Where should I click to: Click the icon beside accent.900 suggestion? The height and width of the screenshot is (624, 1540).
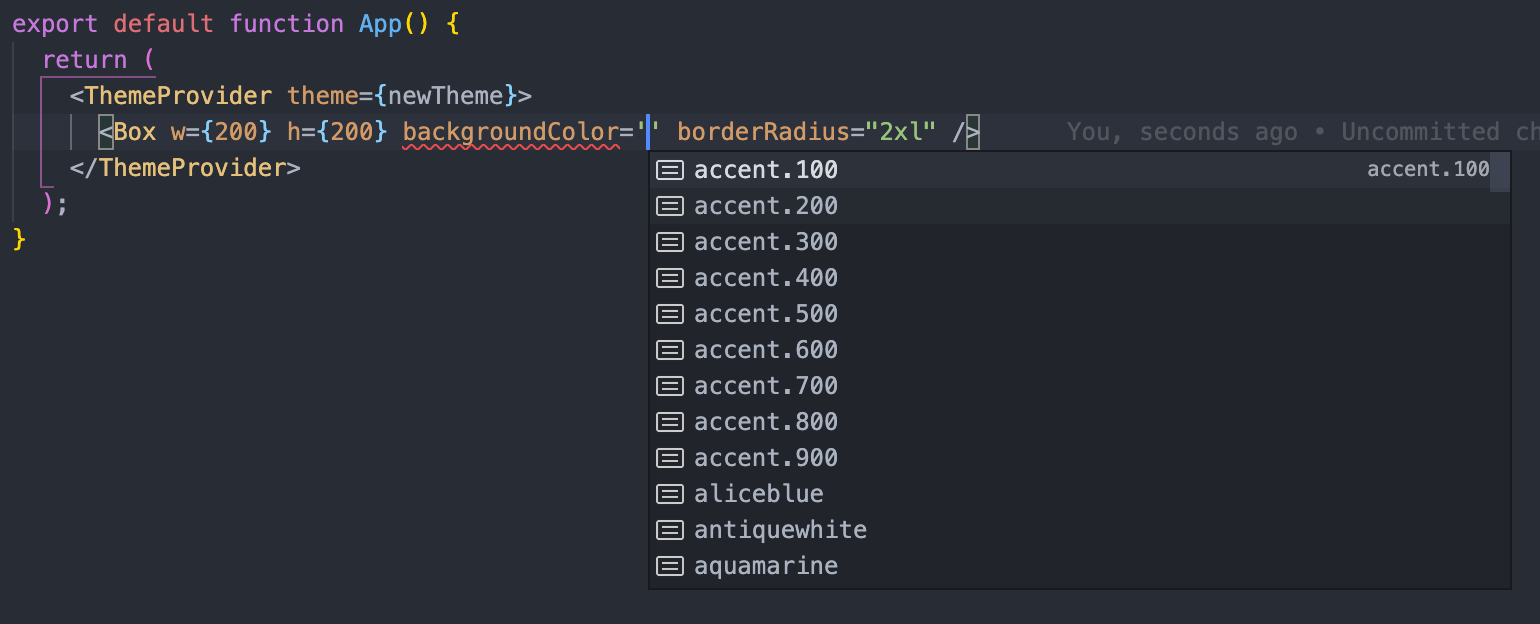tap(669, 459)
